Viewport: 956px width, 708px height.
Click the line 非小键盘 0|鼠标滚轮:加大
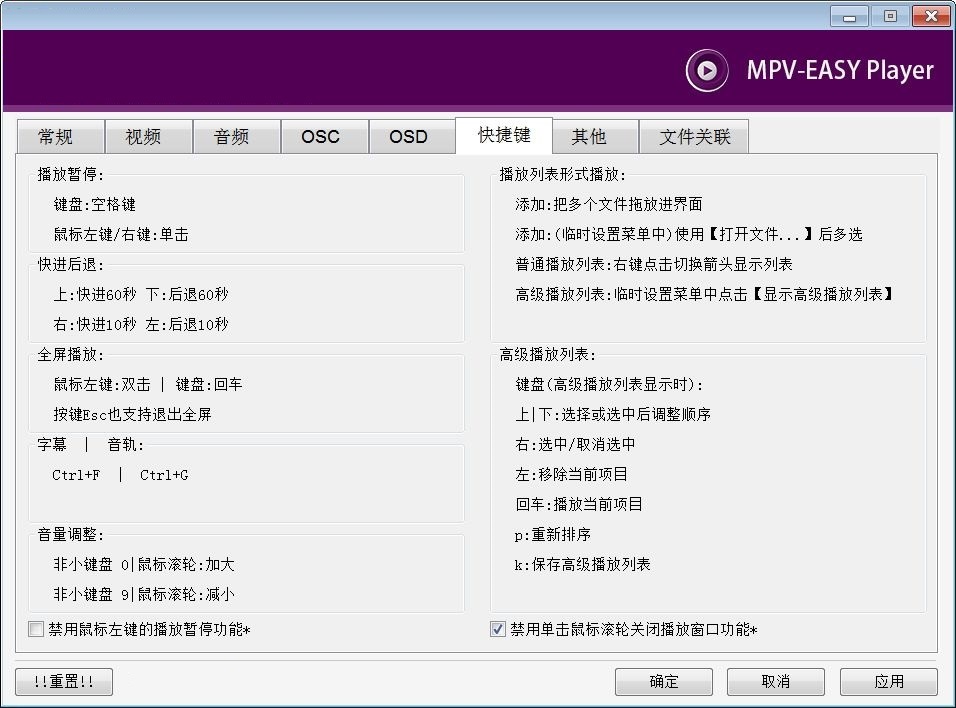[144, 565]
